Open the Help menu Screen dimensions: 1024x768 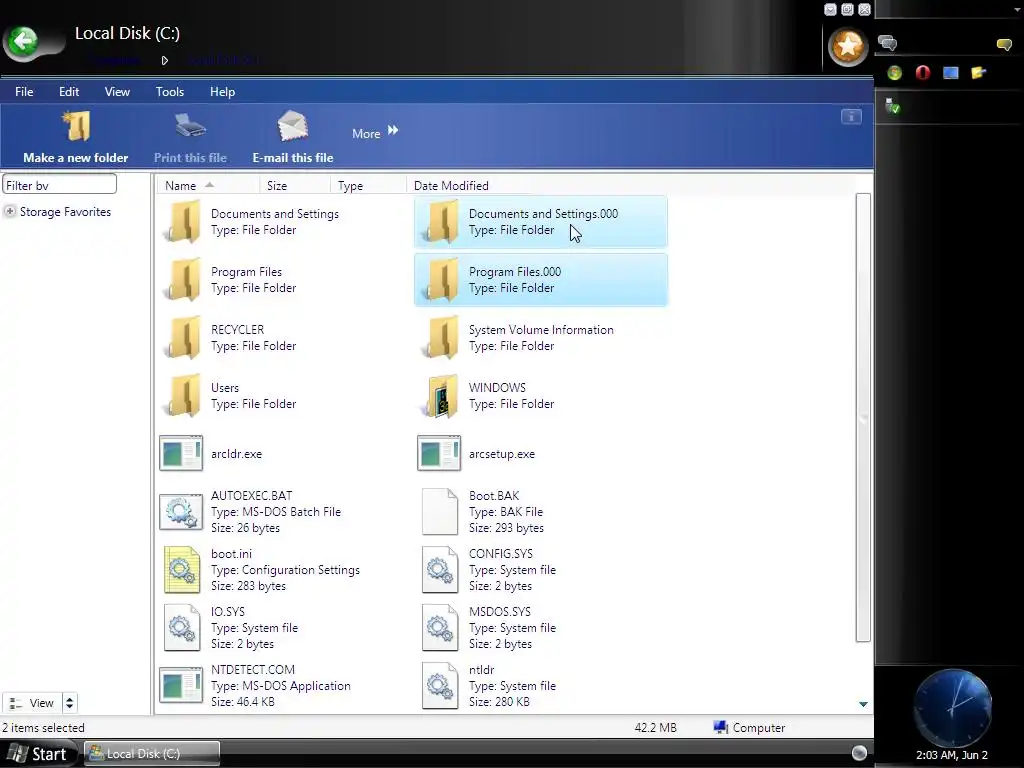coord(222,91)
